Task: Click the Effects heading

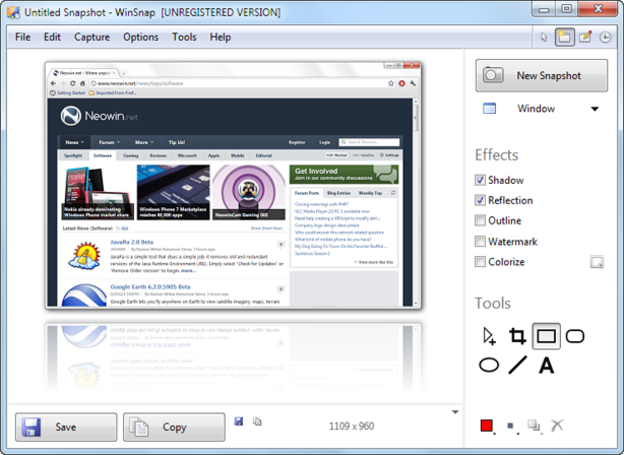Action: click(x=497, y=155)
